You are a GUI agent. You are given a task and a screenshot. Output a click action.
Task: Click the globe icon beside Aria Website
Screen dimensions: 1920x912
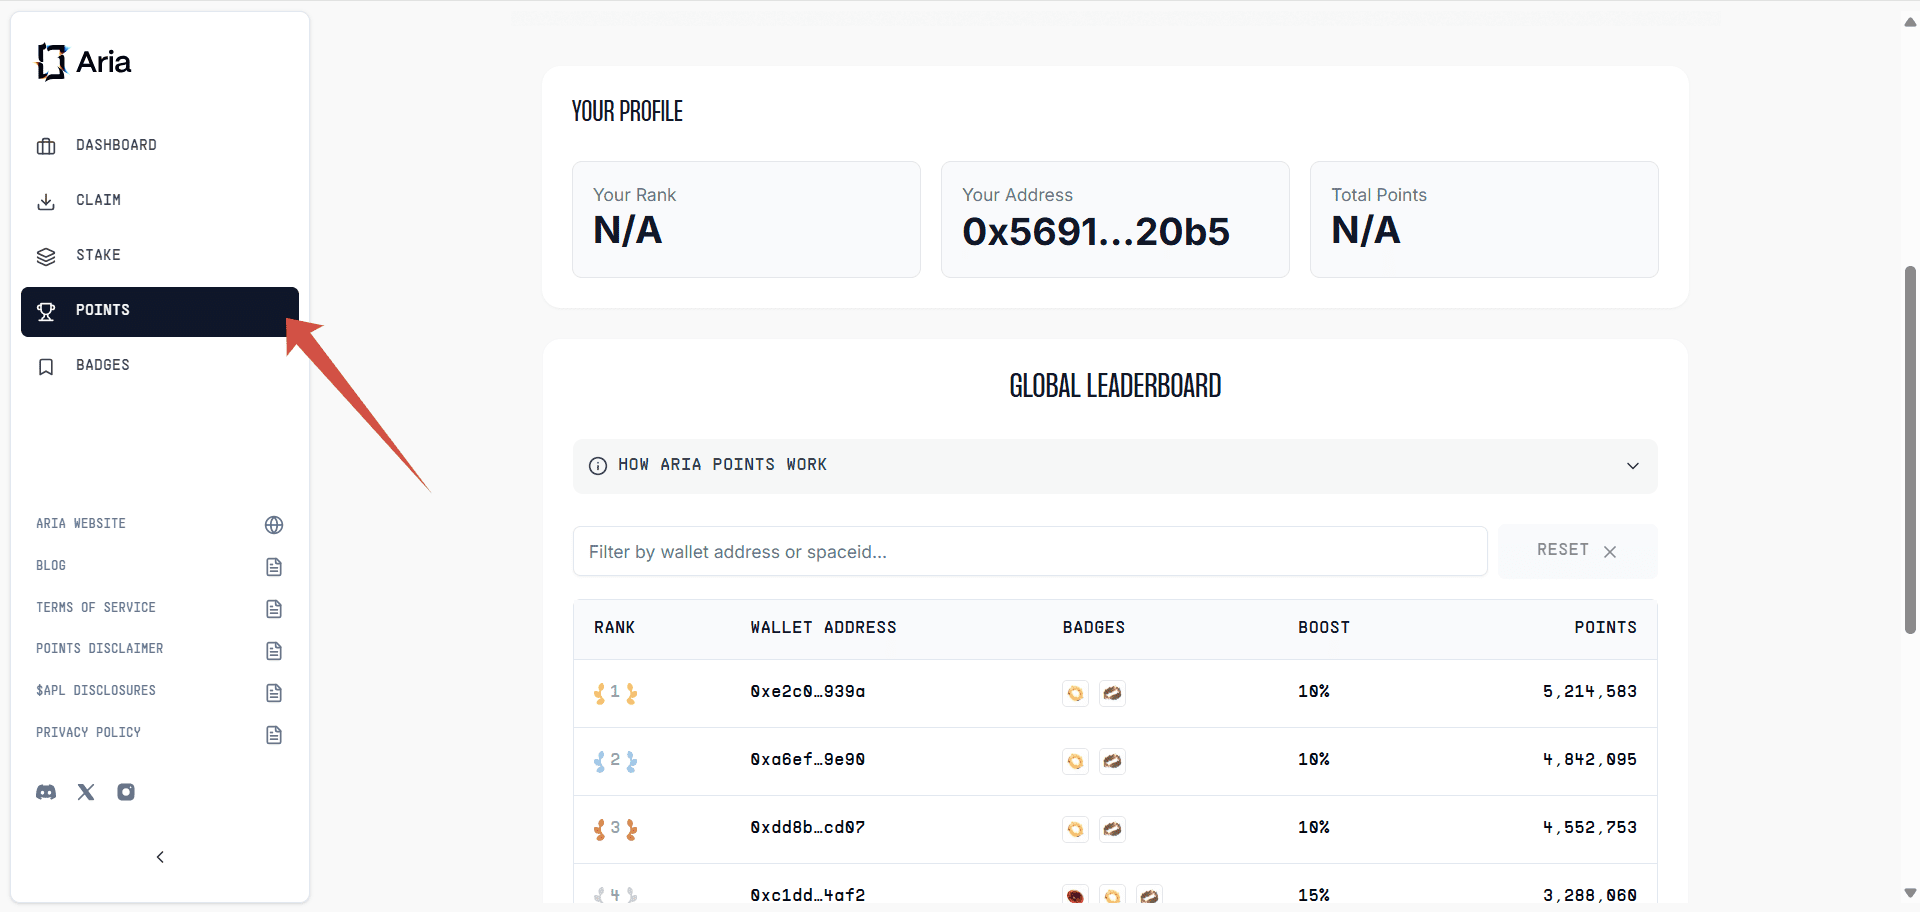click(x=274, y=525)
